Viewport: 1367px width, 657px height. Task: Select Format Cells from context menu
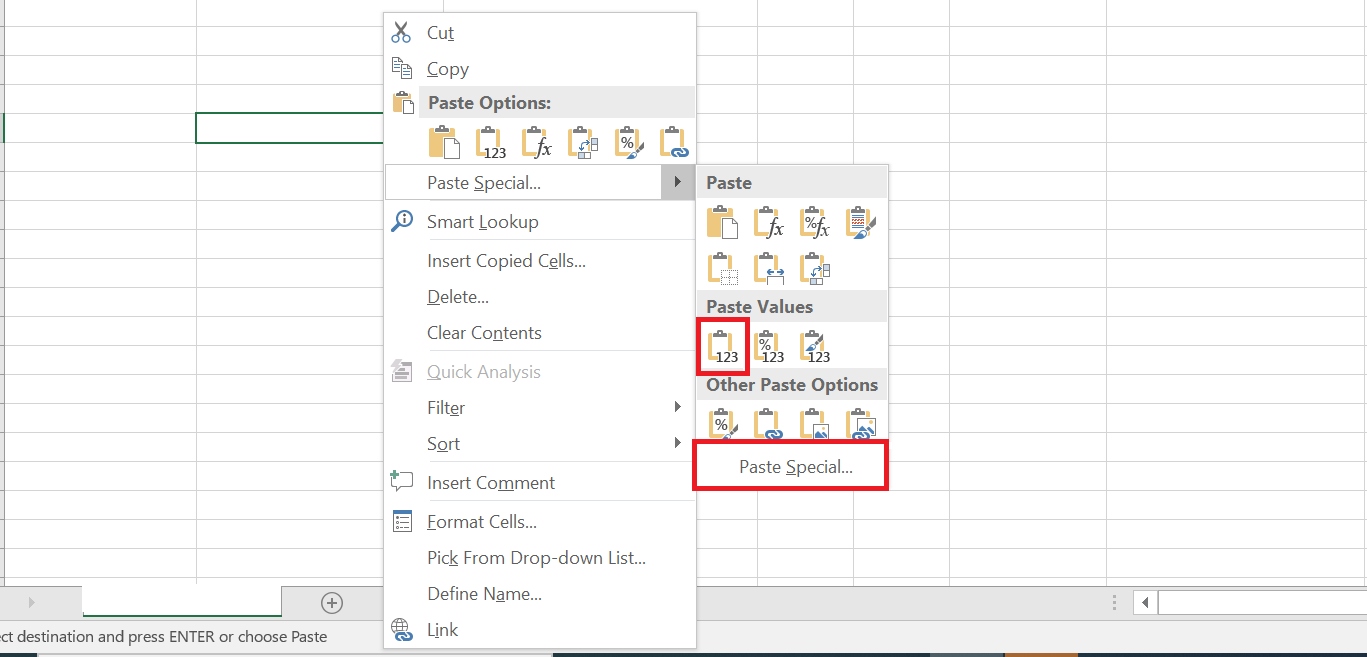point(481,522)
